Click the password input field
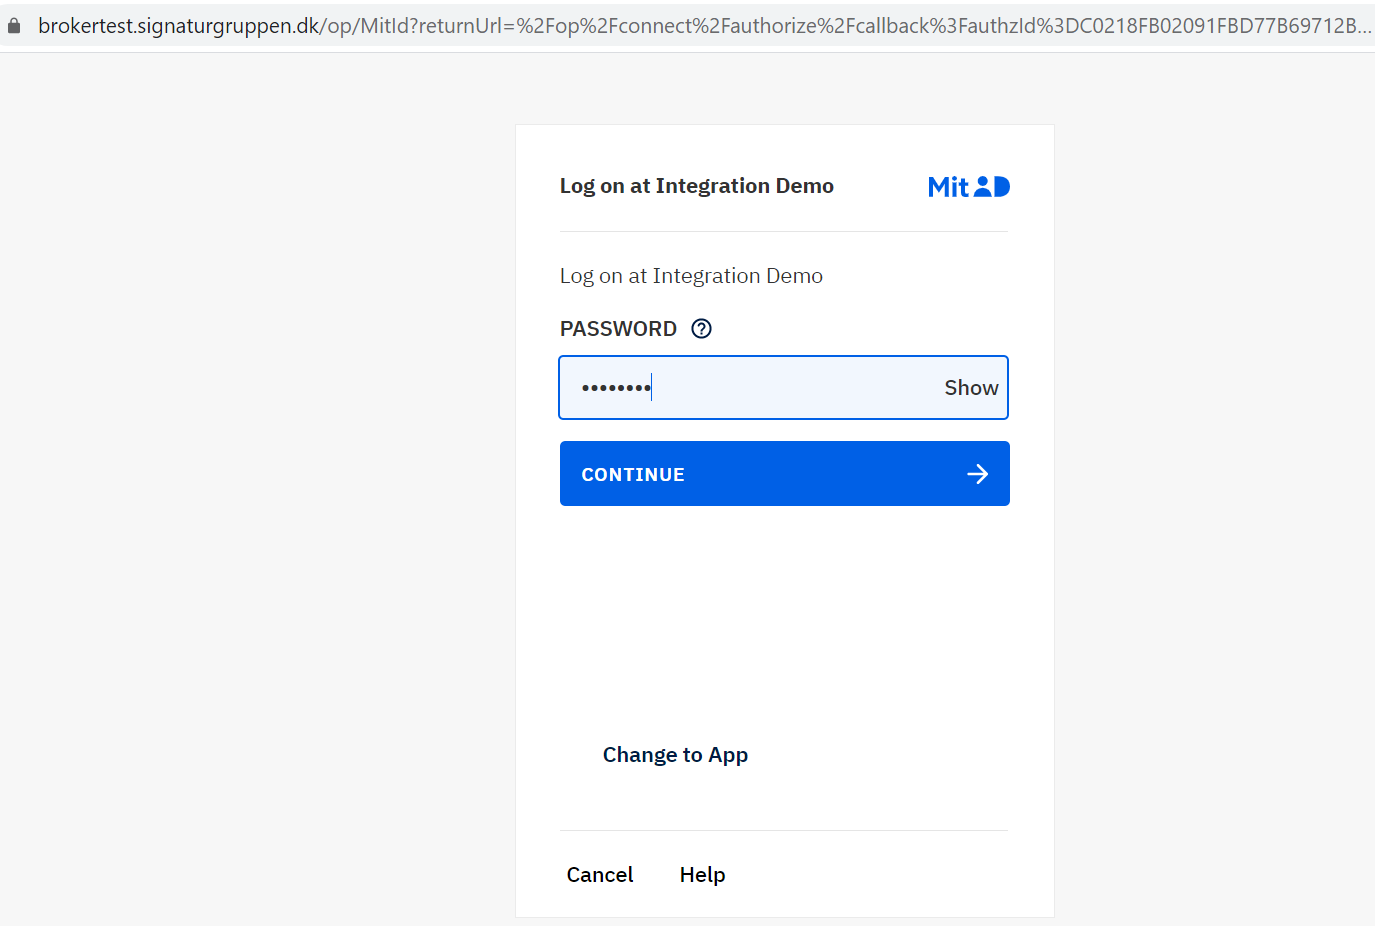Viewport: 1375px width, 926px height. 784,387
